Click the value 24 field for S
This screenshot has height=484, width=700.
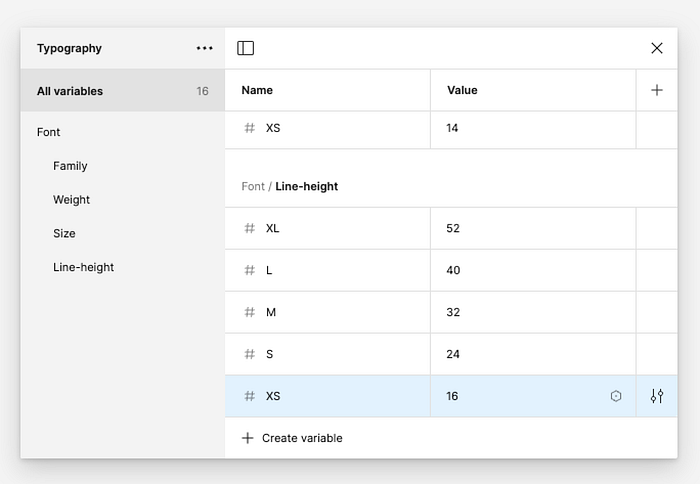pyautogui.click(x=453, y=354)
